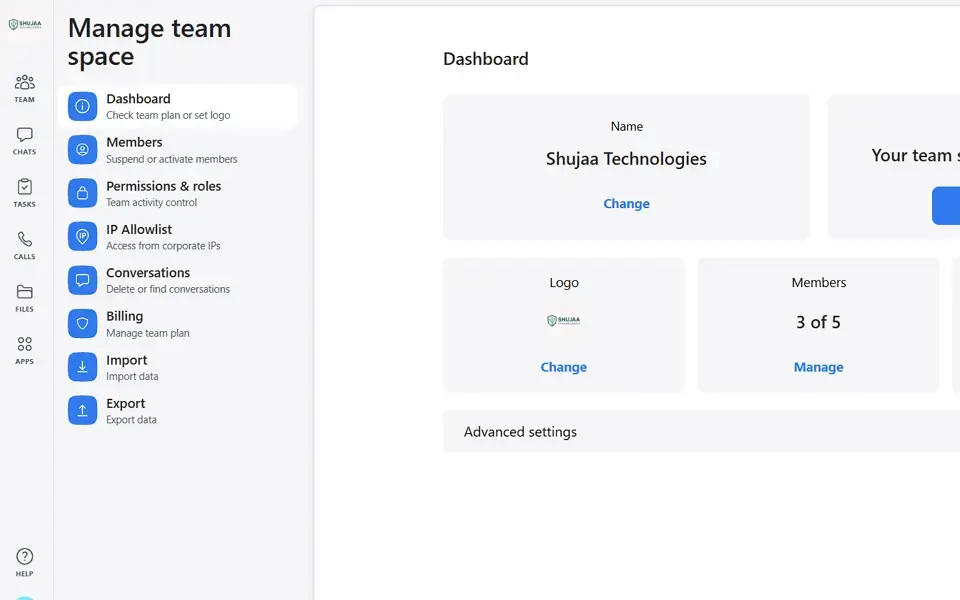Click the Export upload arrow icon
The width and height of the screenshot is (960, 600).
(83, 411)
